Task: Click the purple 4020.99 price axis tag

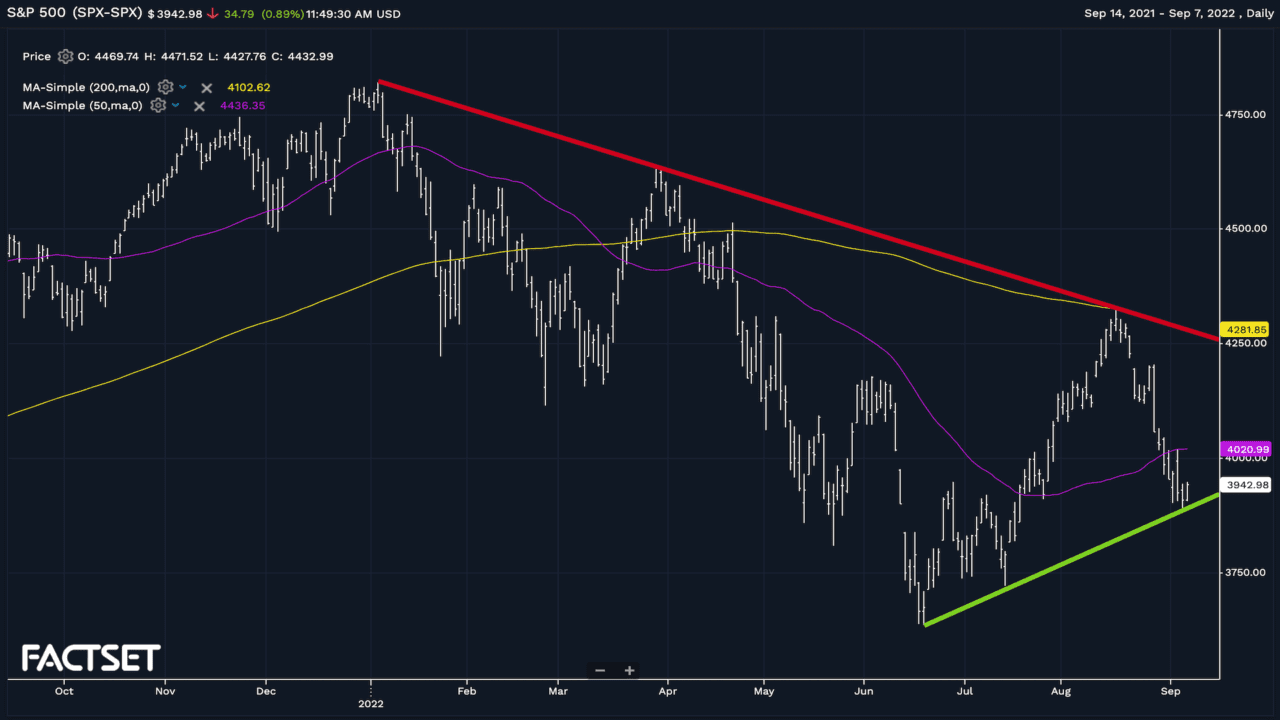Action: coord(1246,450)
